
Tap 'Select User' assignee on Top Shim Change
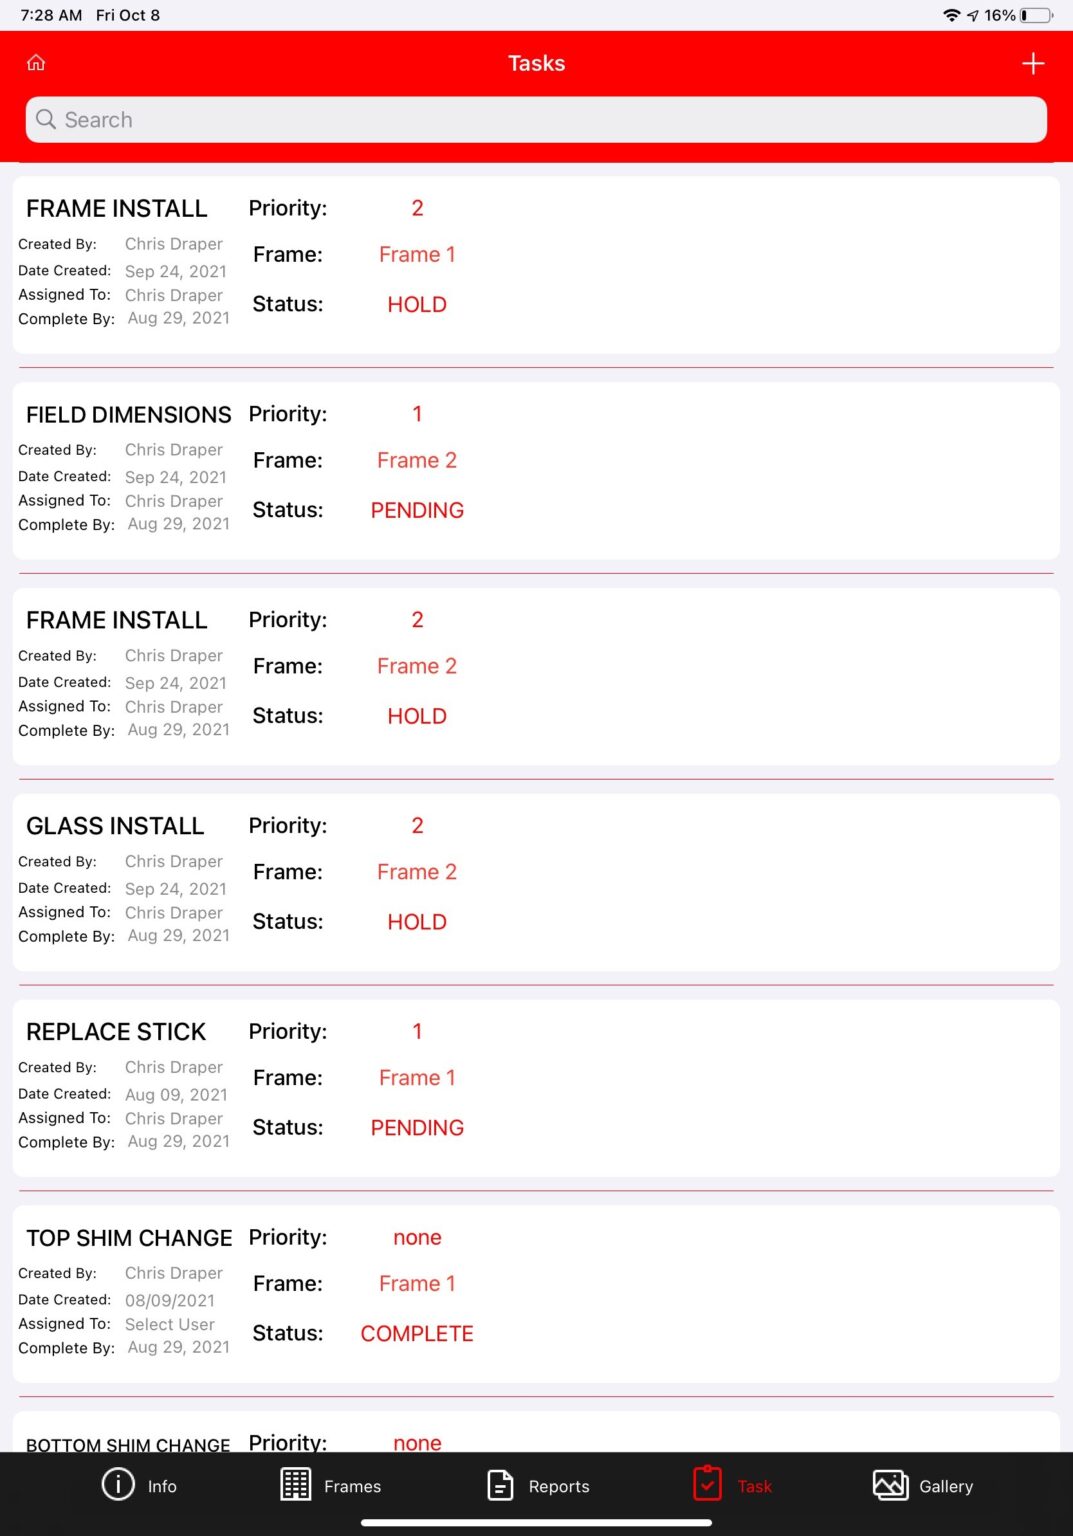tap(169, 1325)
